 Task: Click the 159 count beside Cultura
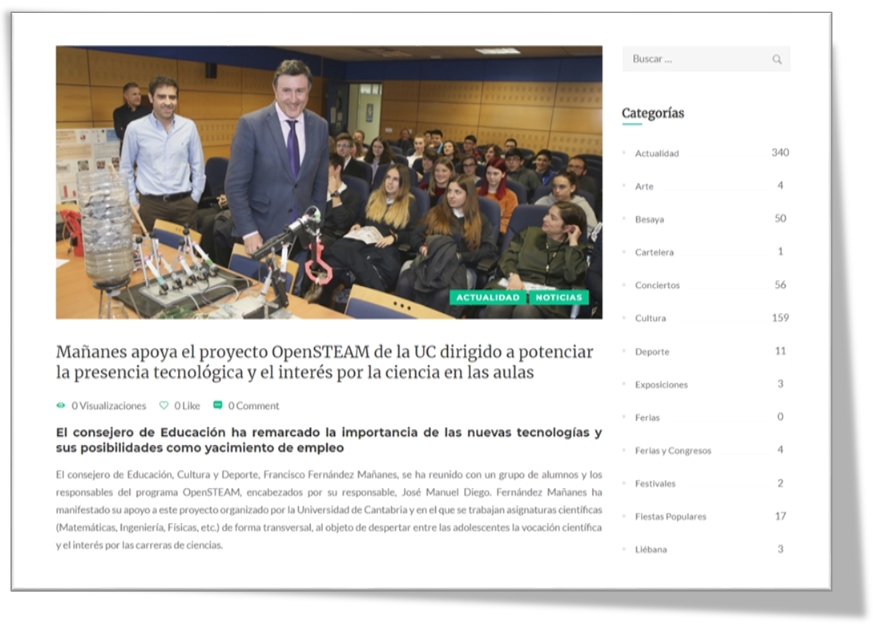tap(780, 317)
